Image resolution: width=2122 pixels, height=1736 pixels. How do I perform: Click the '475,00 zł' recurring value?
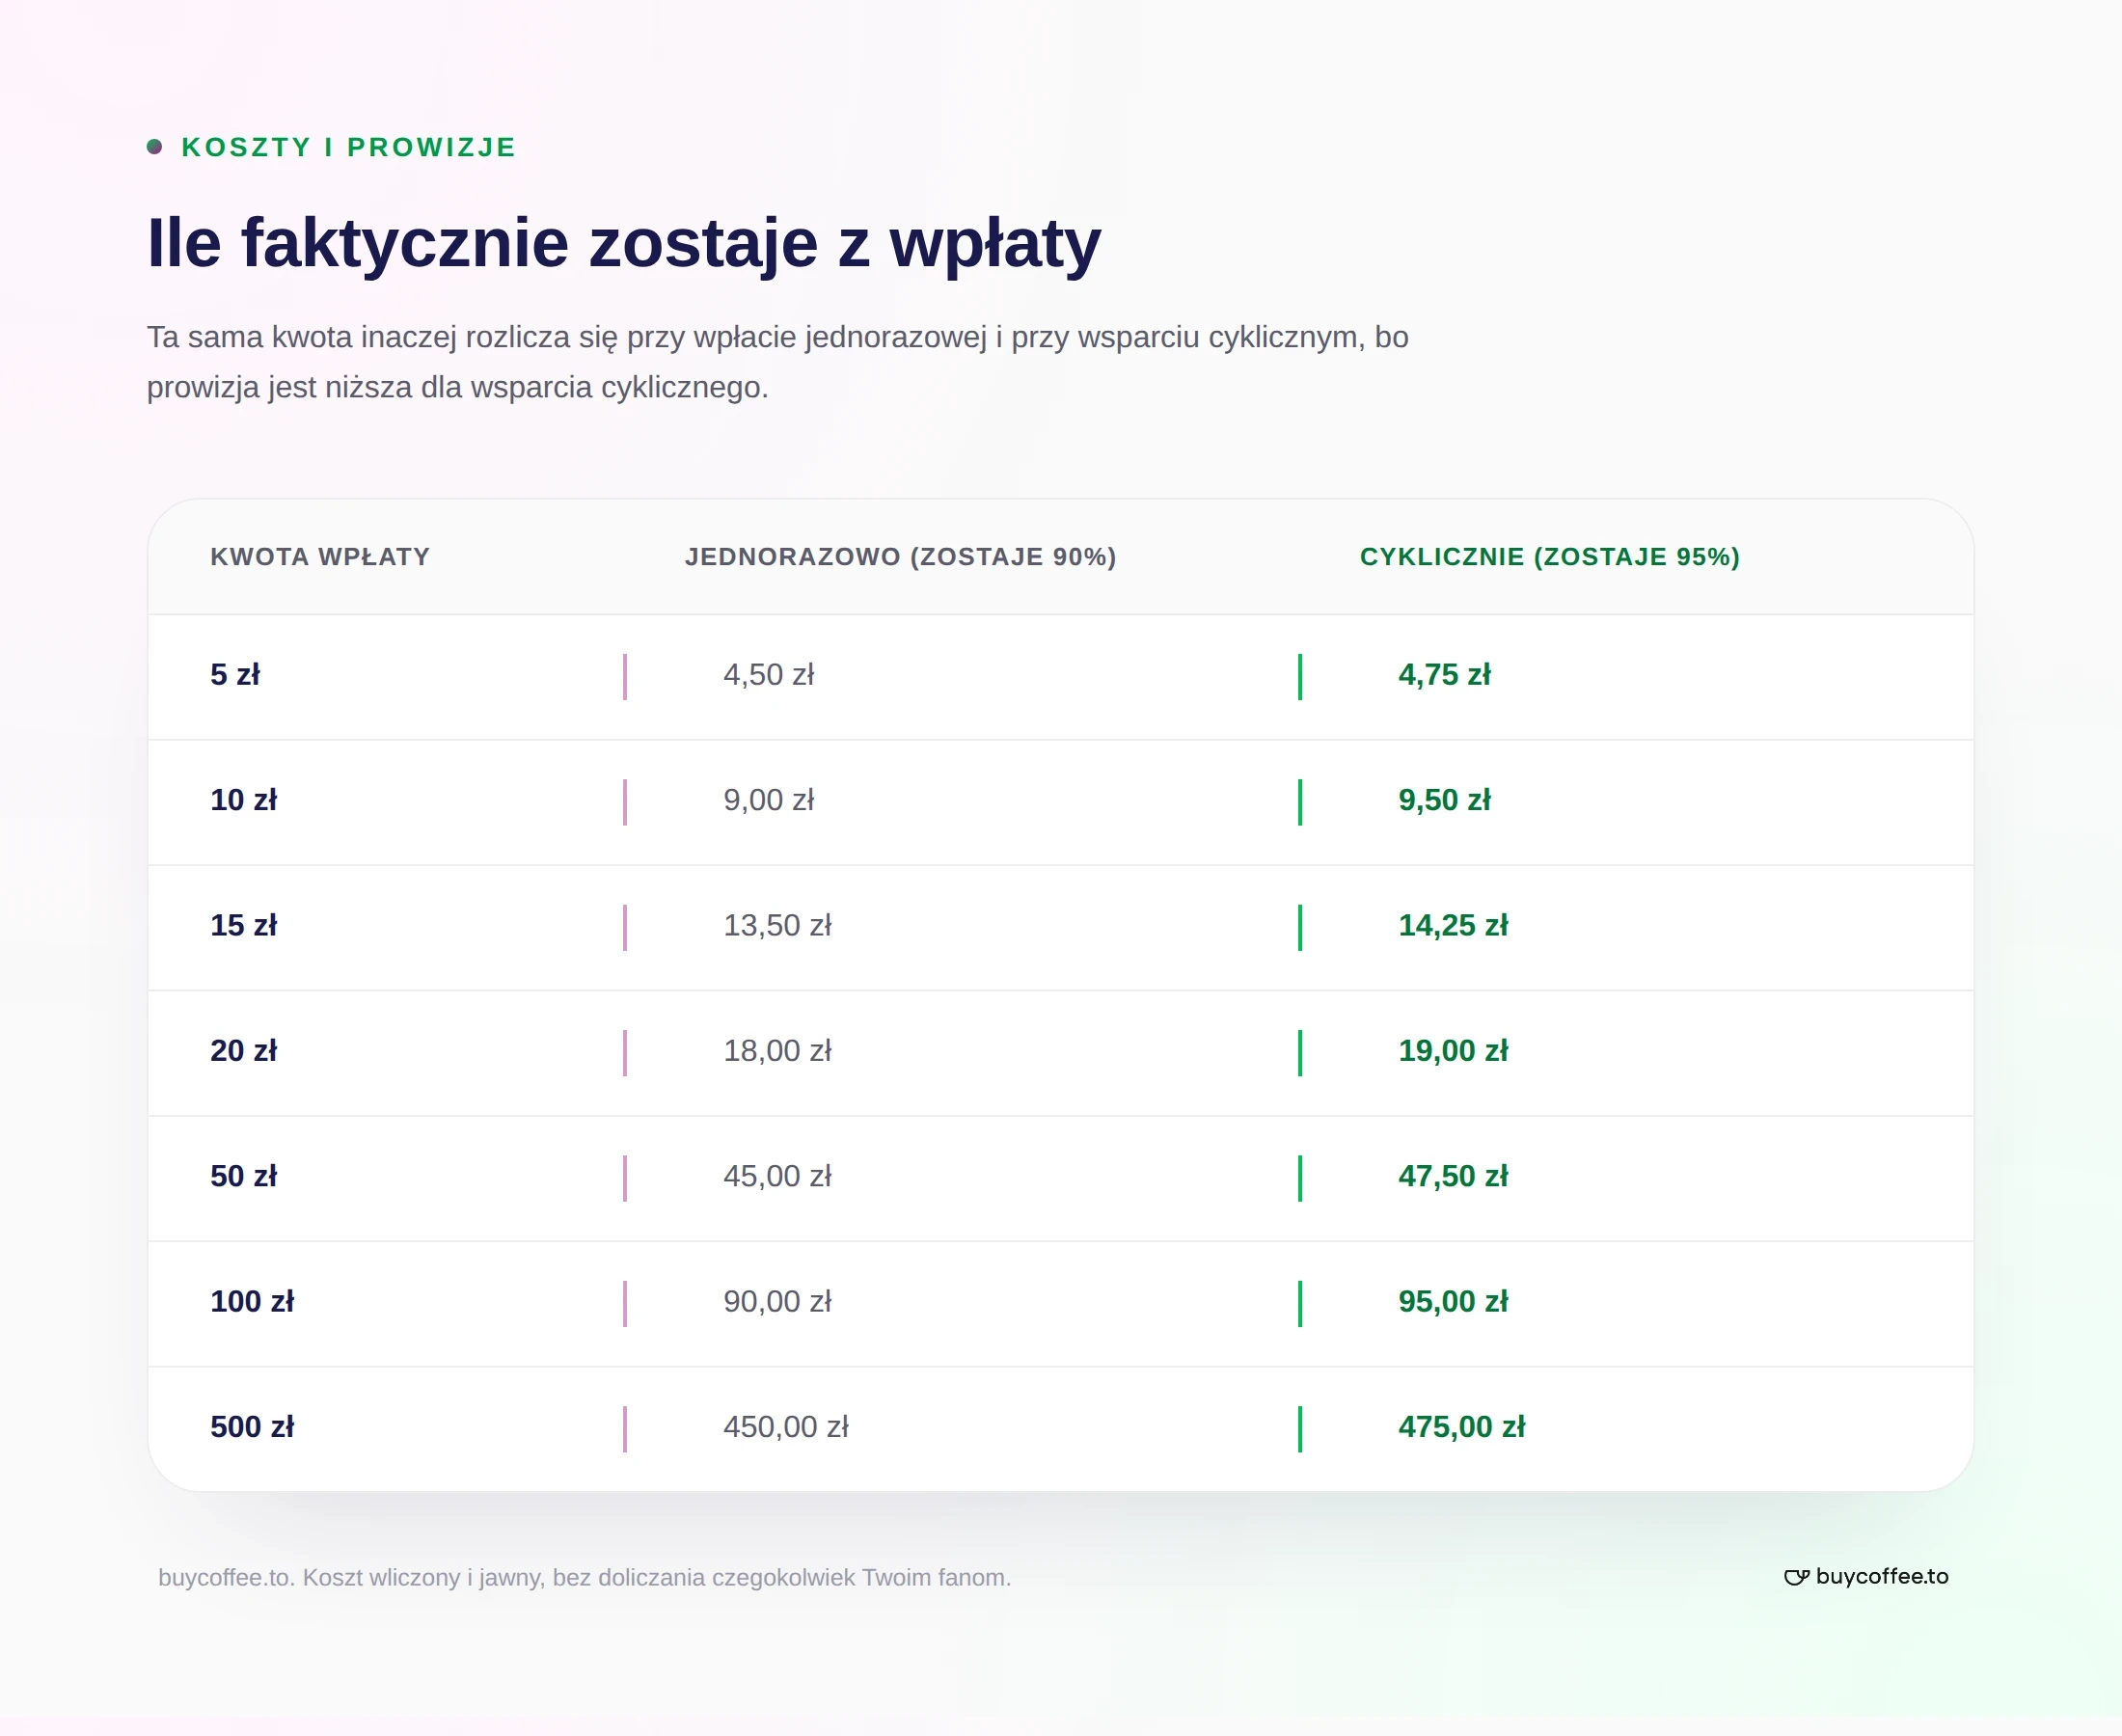tap(1462, 1427)
